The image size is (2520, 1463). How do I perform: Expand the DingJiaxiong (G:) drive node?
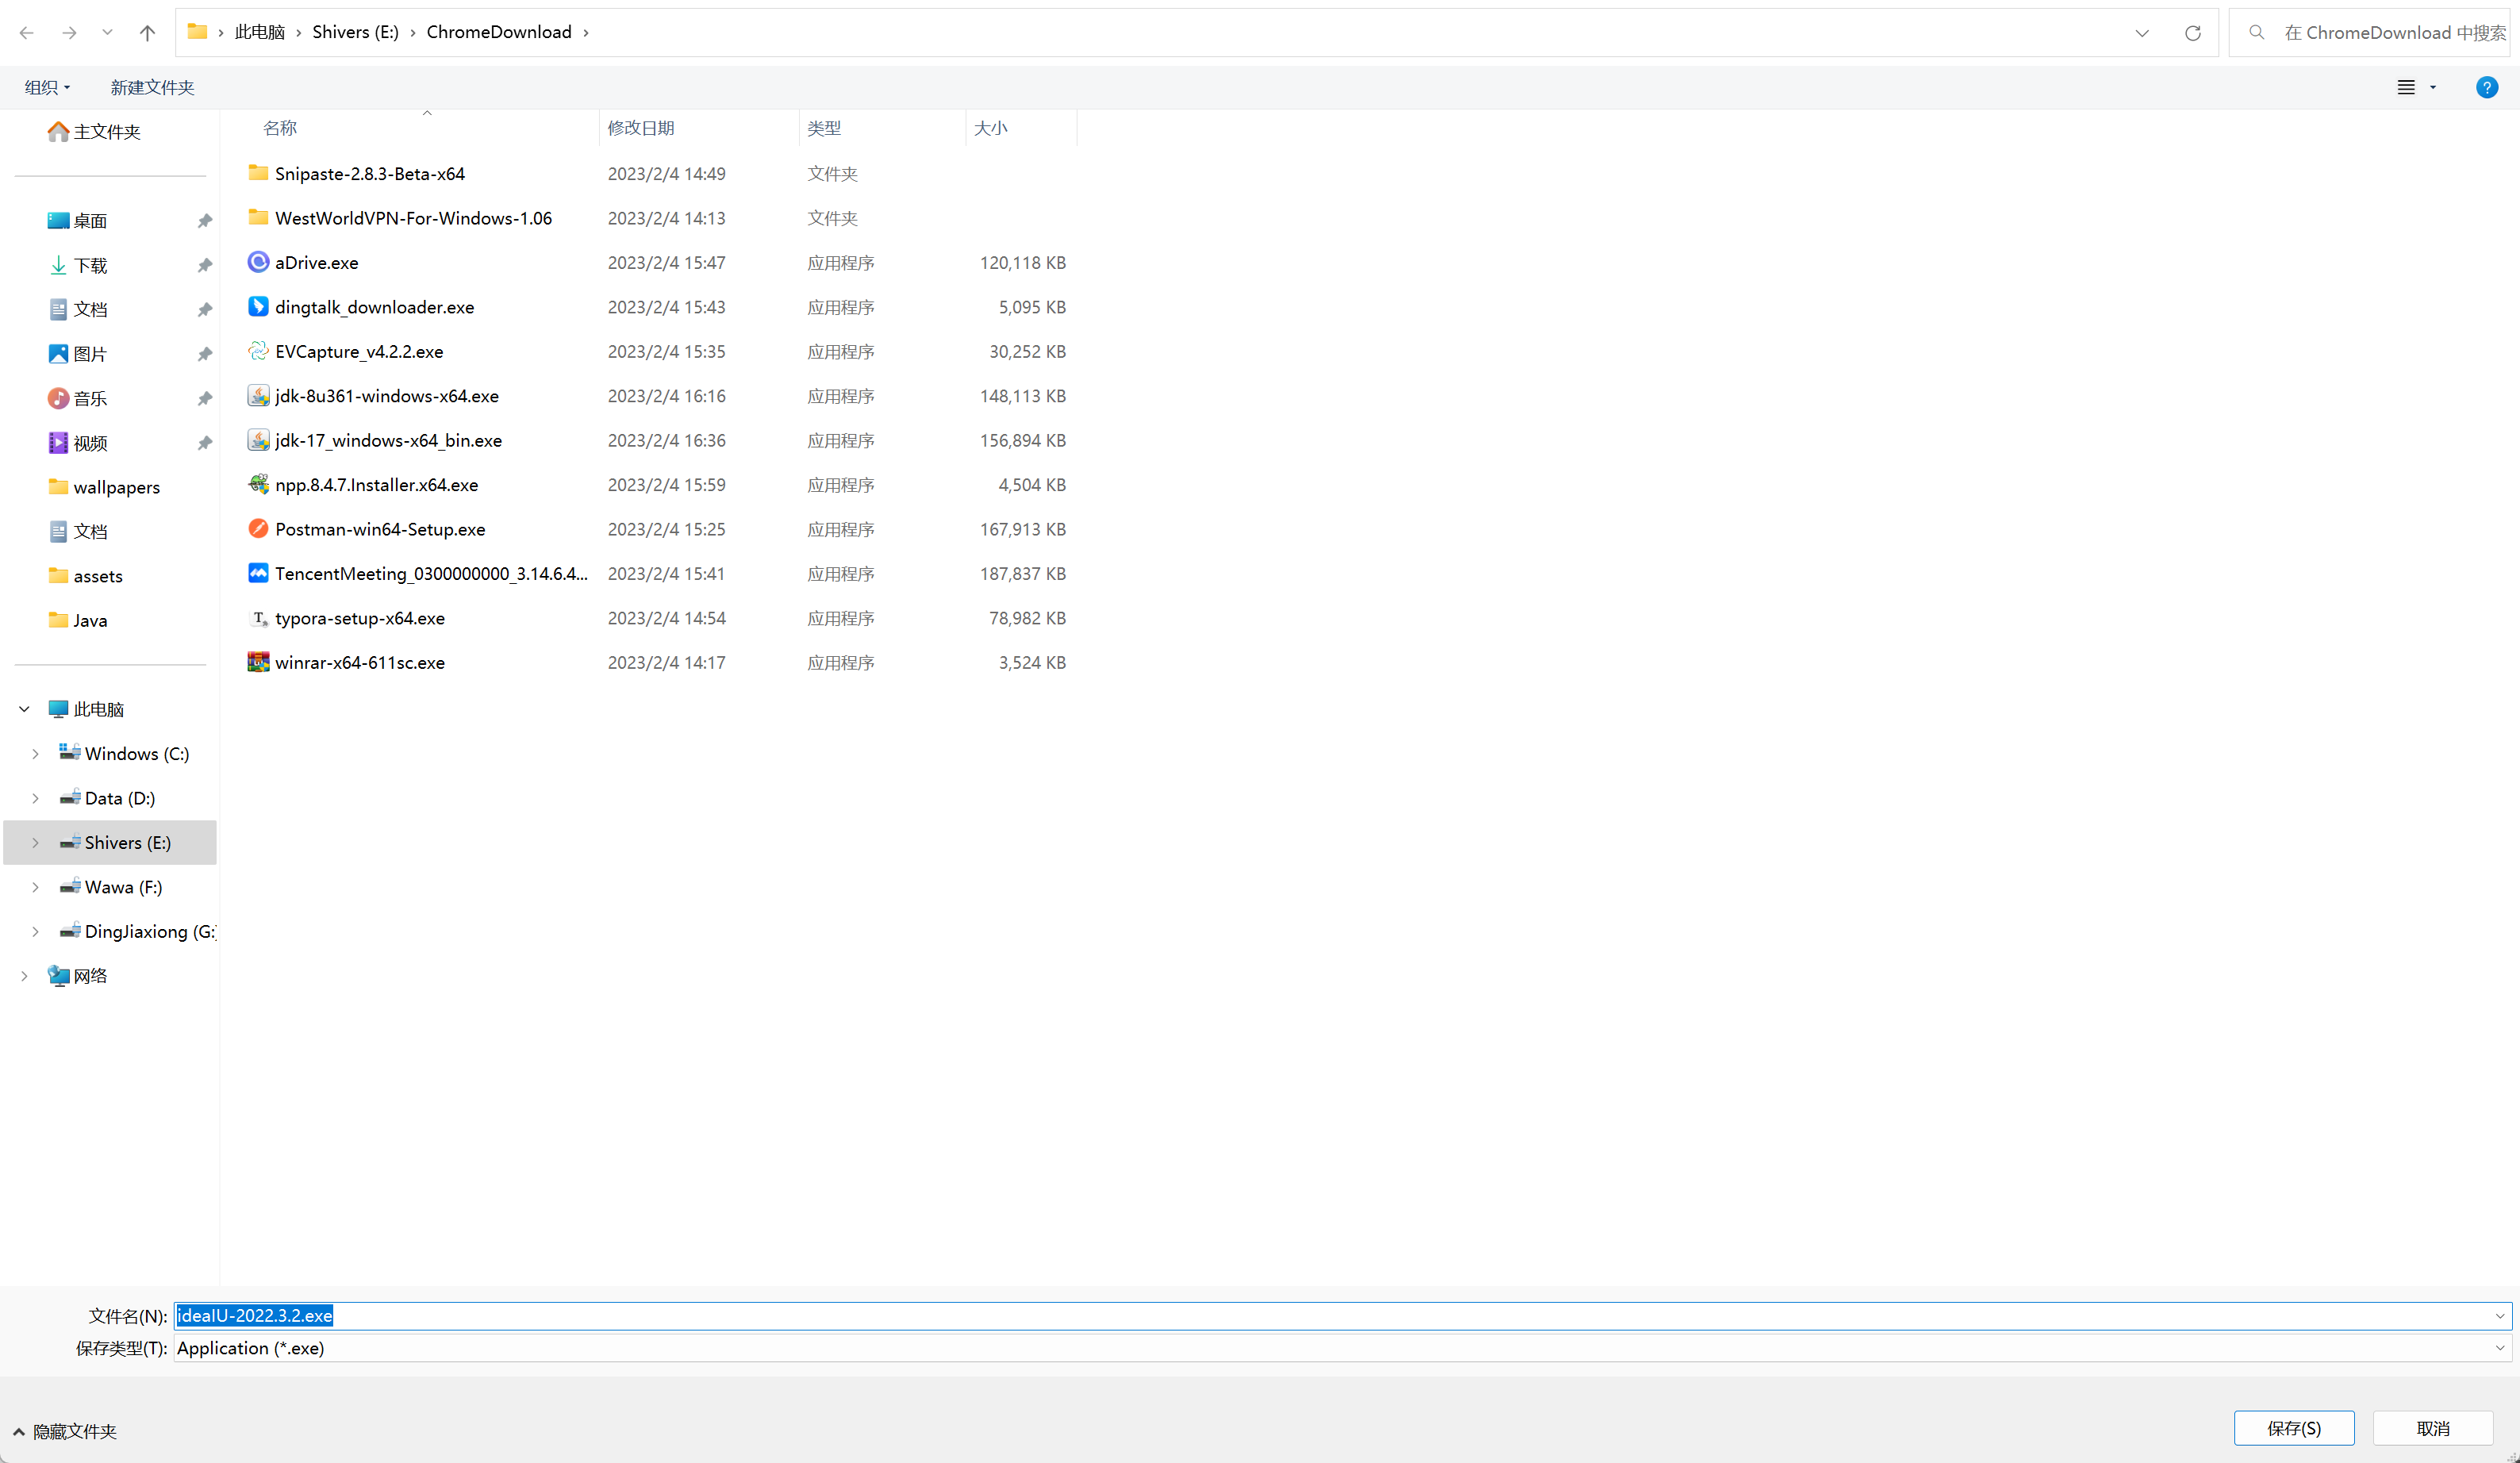(x=35, y=932)
